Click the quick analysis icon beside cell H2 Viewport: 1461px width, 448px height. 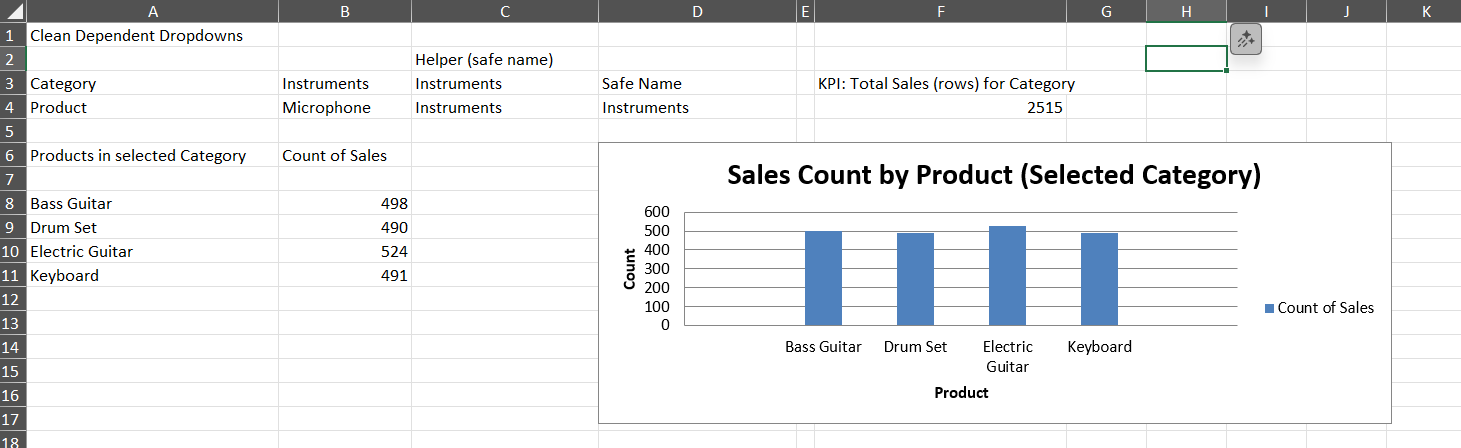(x=1246, y=40)
